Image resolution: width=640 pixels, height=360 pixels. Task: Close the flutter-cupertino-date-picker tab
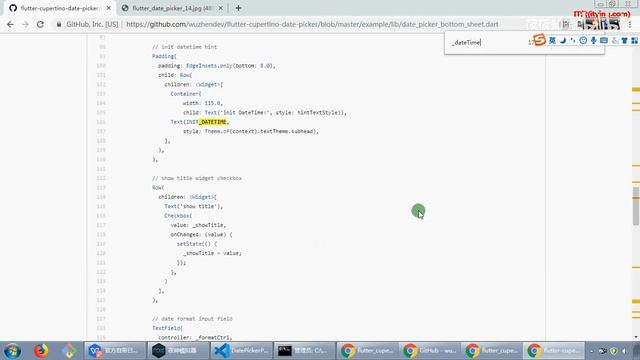(x=109, y=8)
